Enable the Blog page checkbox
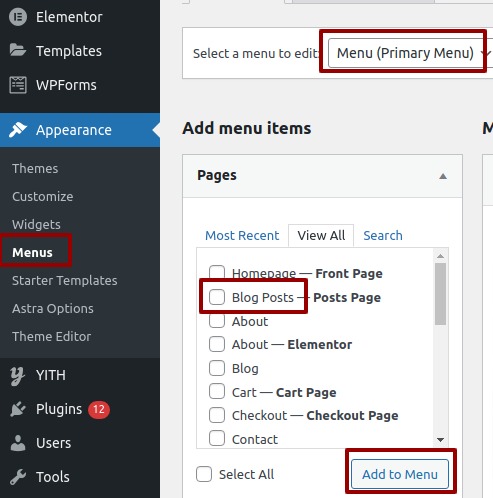 tap(217, 368)
